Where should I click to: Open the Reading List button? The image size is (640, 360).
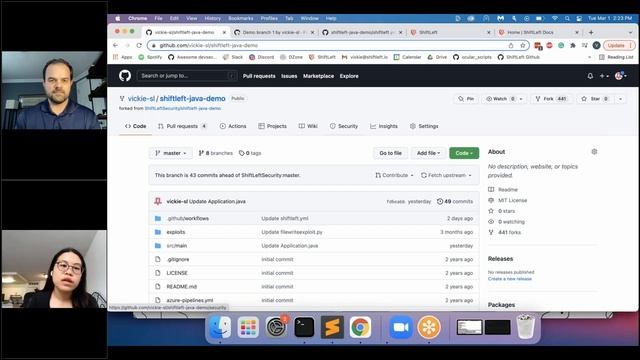click(x=616, y=57)
